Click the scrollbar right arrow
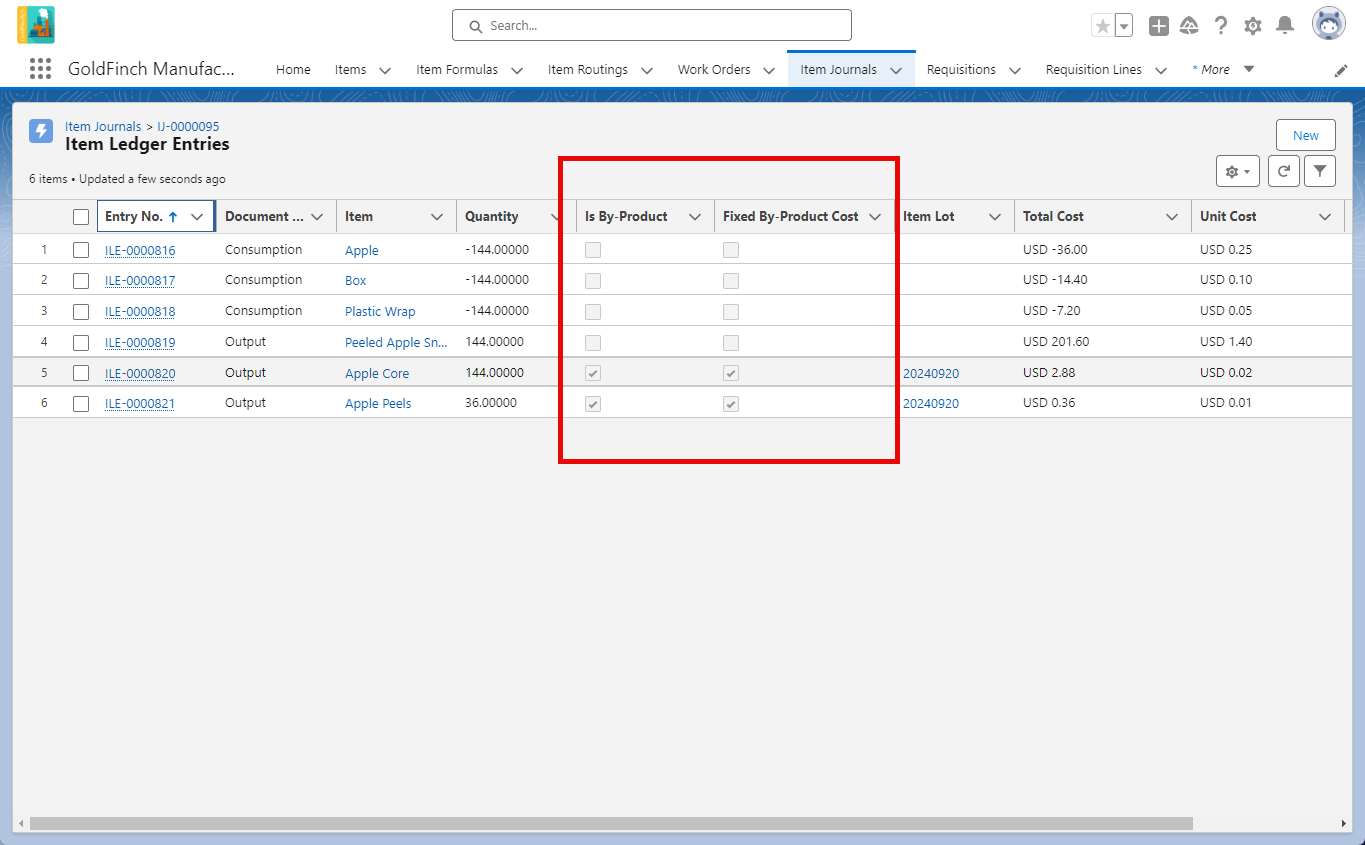This screenshot has width=1365, height=845. pos(1344,824)
